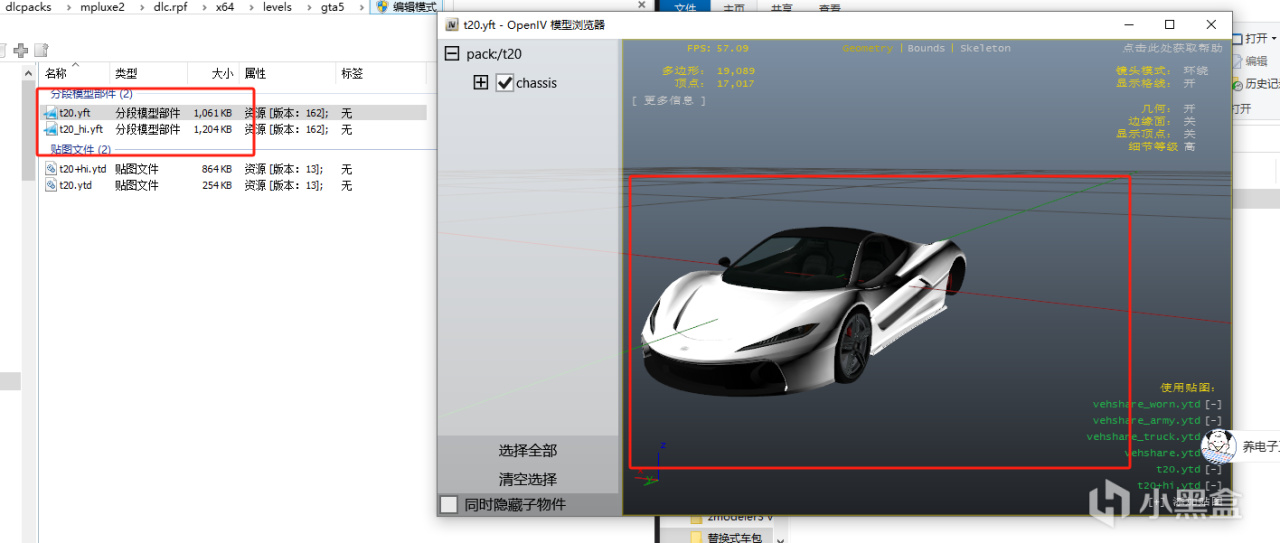Click the 1,061 KB size cell
Image resolution: width=1280 pixels, height=543 pixels.
click(x=212, y=114)
